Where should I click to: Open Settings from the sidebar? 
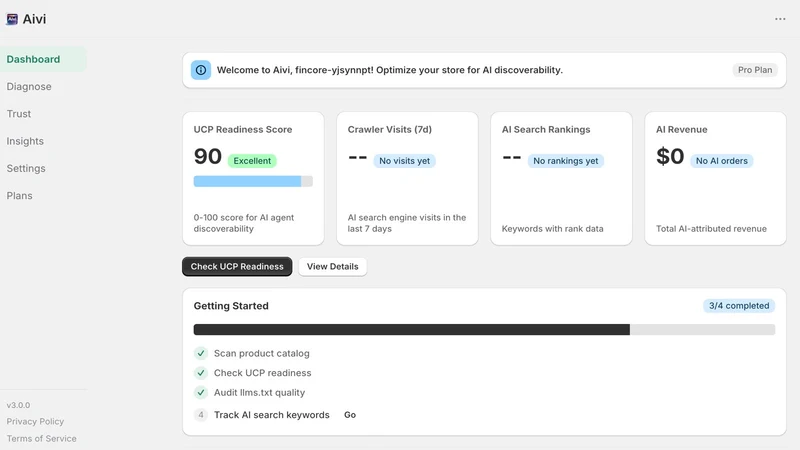click(x=26, y=168)
